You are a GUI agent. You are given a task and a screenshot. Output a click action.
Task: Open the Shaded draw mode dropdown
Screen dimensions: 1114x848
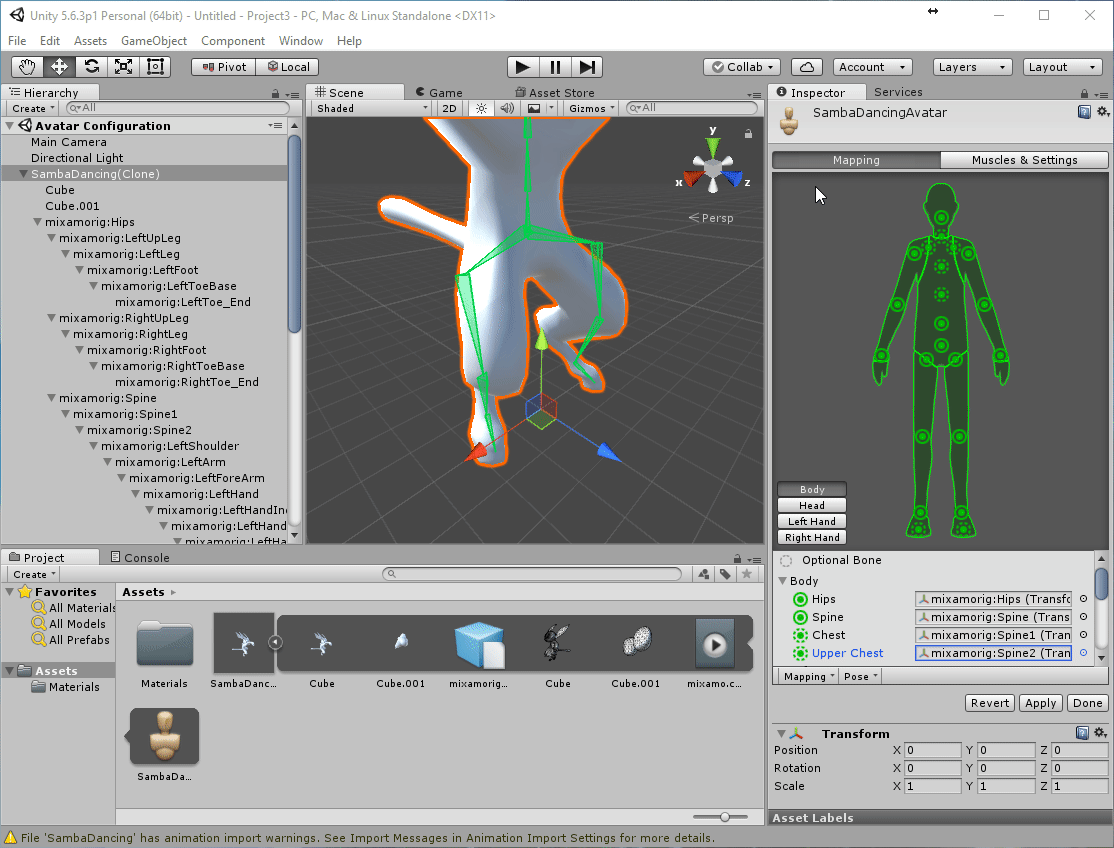372,108
